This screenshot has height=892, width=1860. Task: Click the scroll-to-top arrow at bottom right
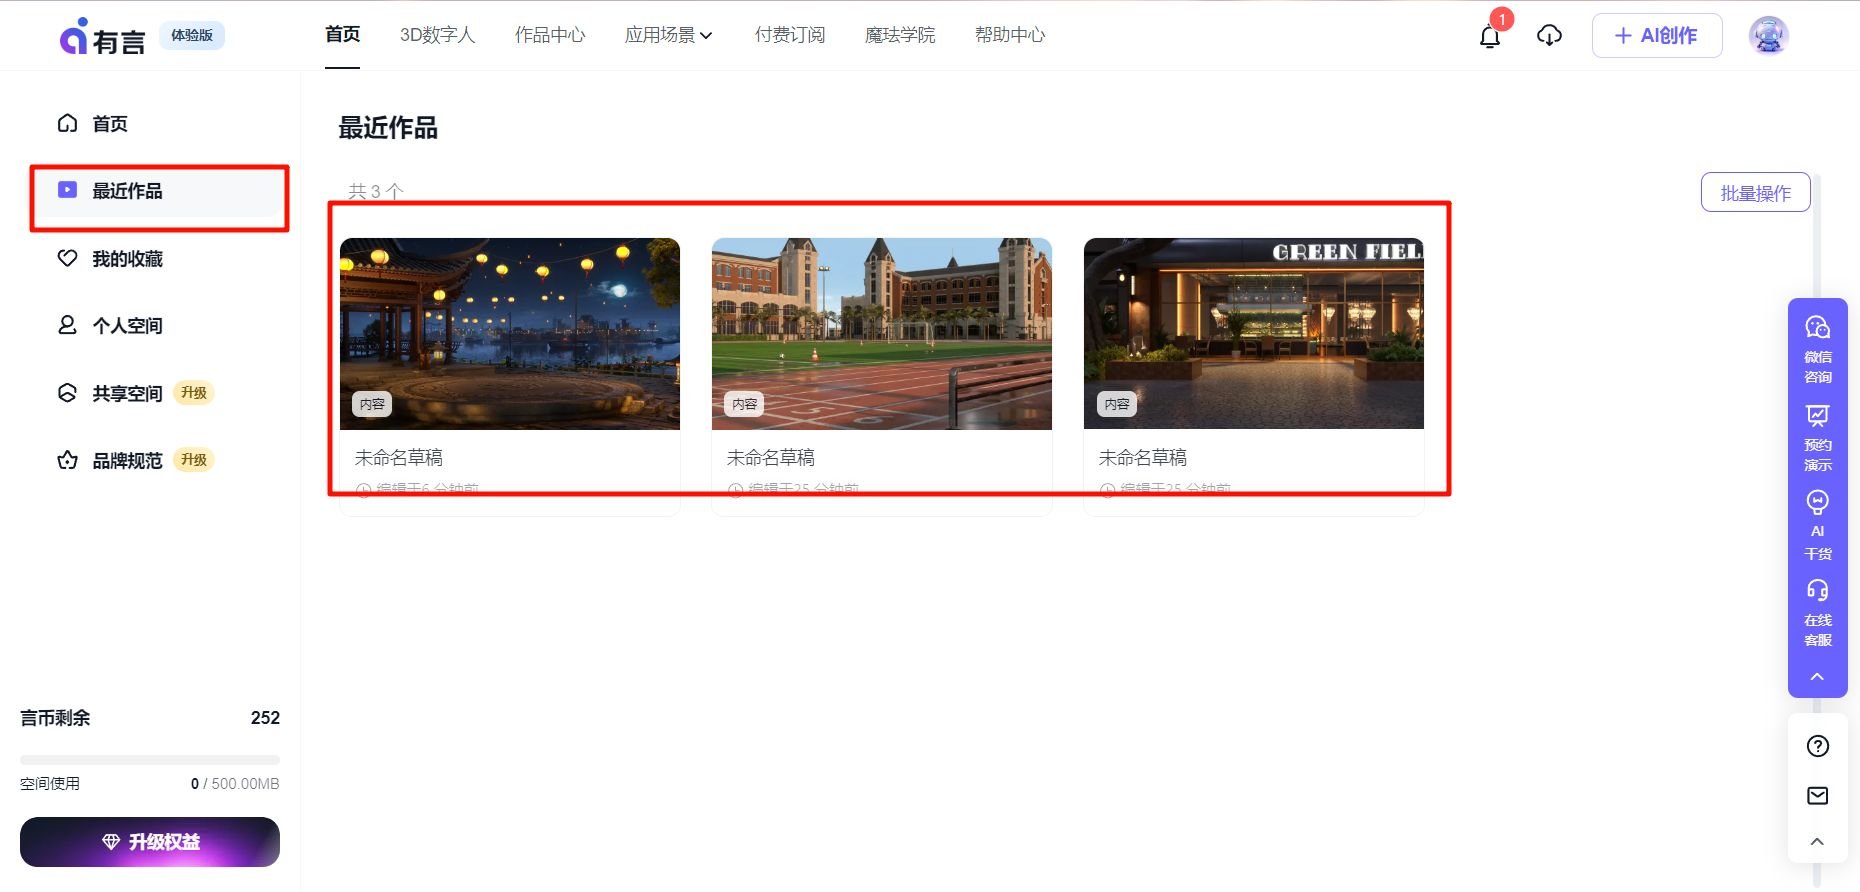(x=1817, y=841)
